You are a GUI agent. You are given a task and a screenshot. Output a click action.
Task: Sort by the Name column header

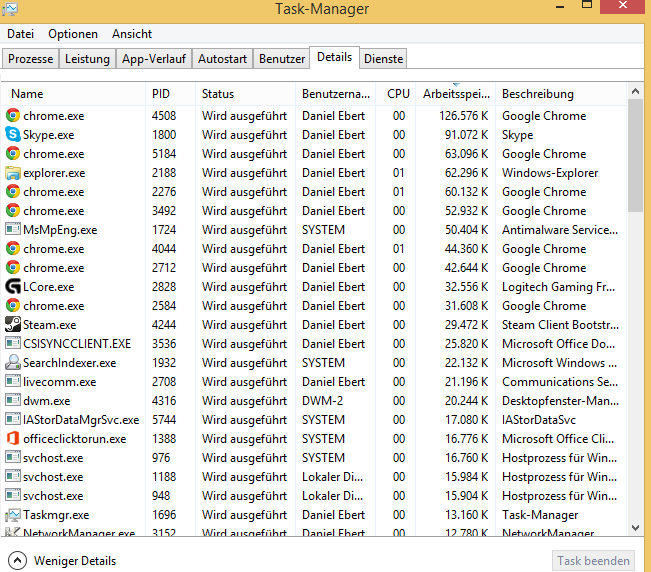pos(73,94)
